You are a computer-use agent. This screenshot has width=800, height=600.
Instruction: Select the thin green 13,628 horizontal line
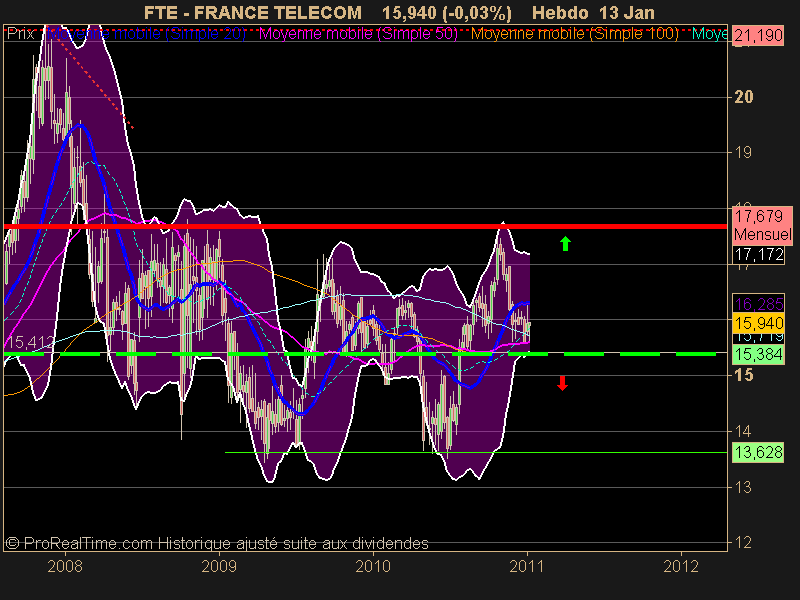[x=476, y=452]
